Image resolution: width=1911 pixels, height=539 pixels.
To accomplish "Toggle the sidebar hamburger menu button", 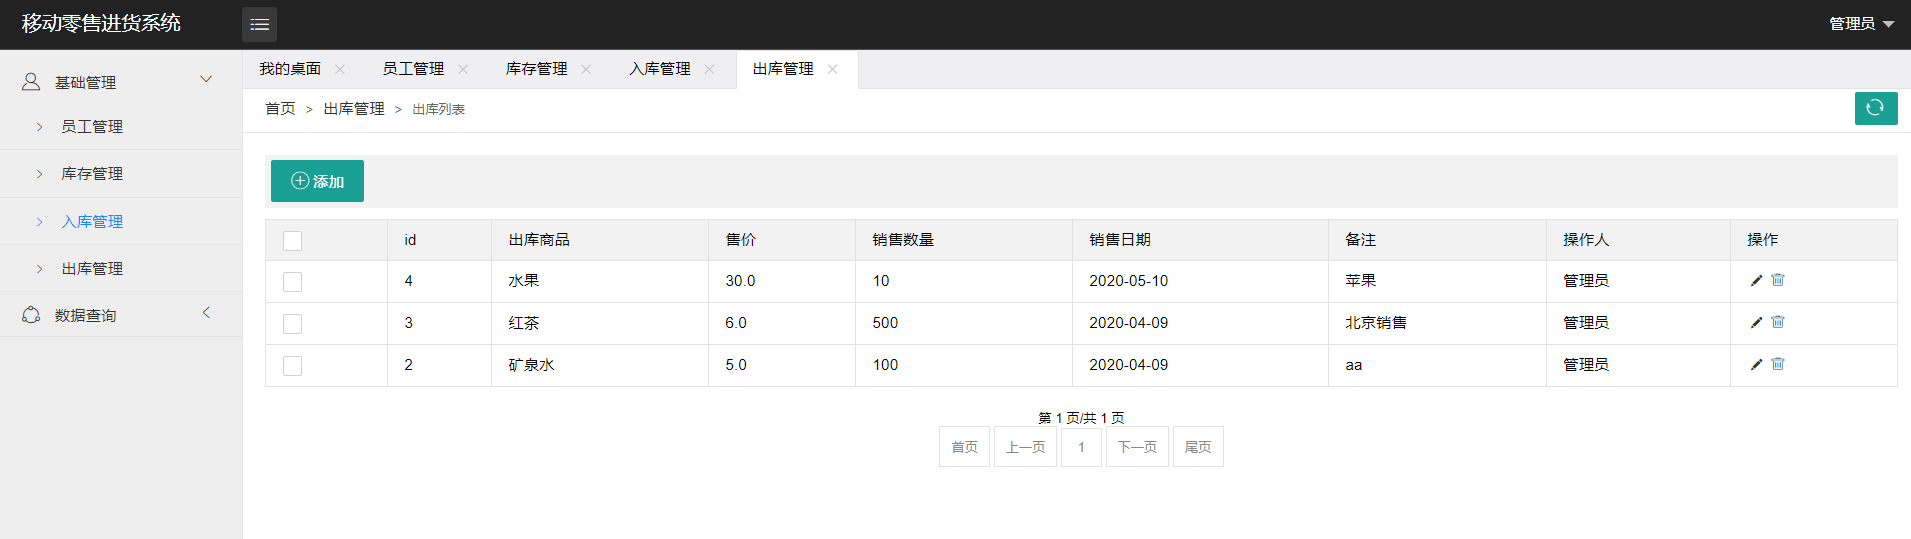I will (259, 24).
